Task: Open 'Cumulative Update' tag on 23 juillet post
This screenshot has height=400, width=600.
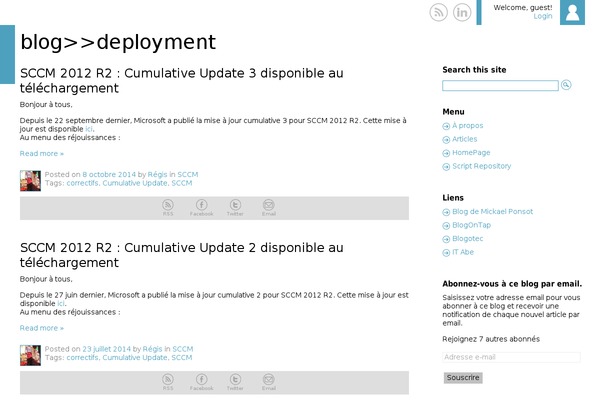Action: click(135, 358)
